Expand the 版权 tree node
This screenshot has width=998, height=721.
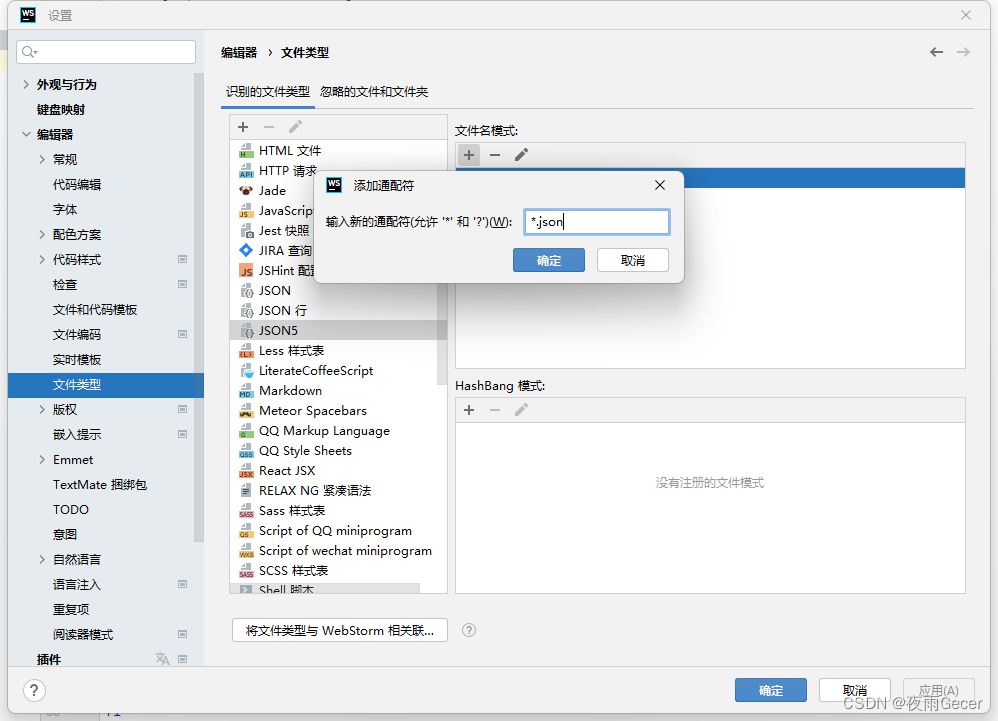pyautogui.click(x=42, y=409)
